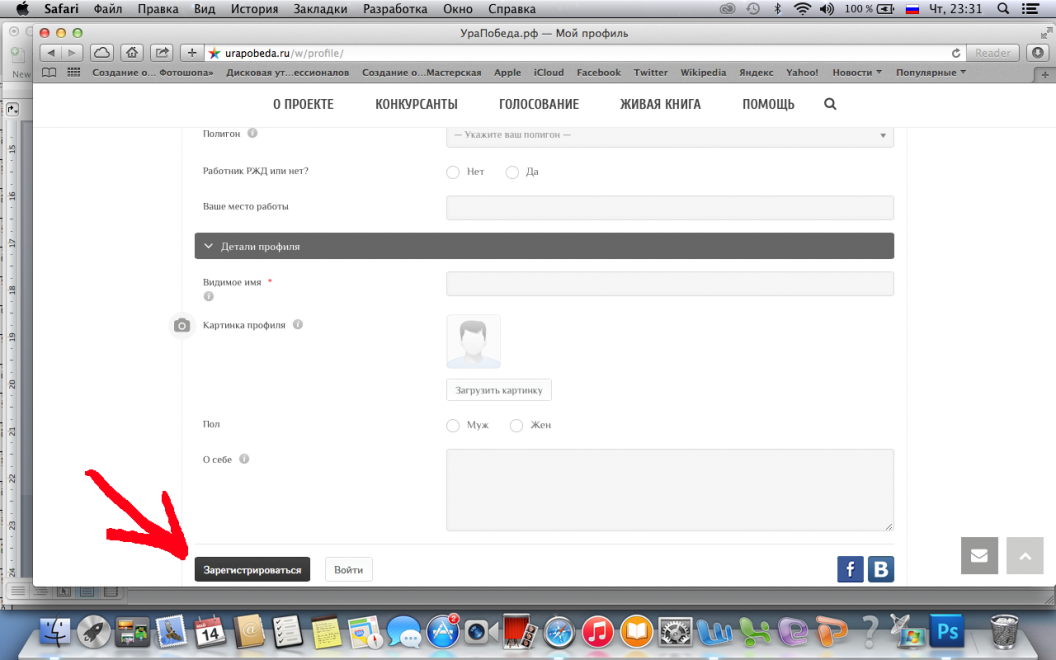The image size is (1056, 660).
Task: Open App Store from the Dock
Action: point(442,632)
